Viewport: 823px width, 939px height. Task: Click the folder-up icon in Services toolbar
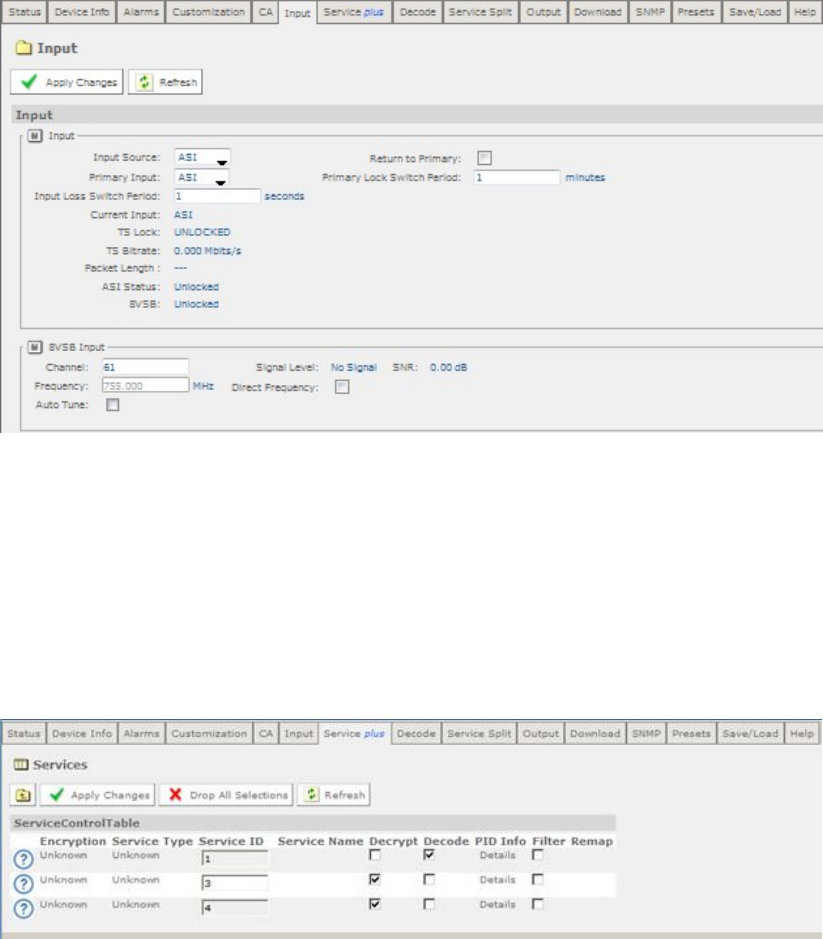23,795
